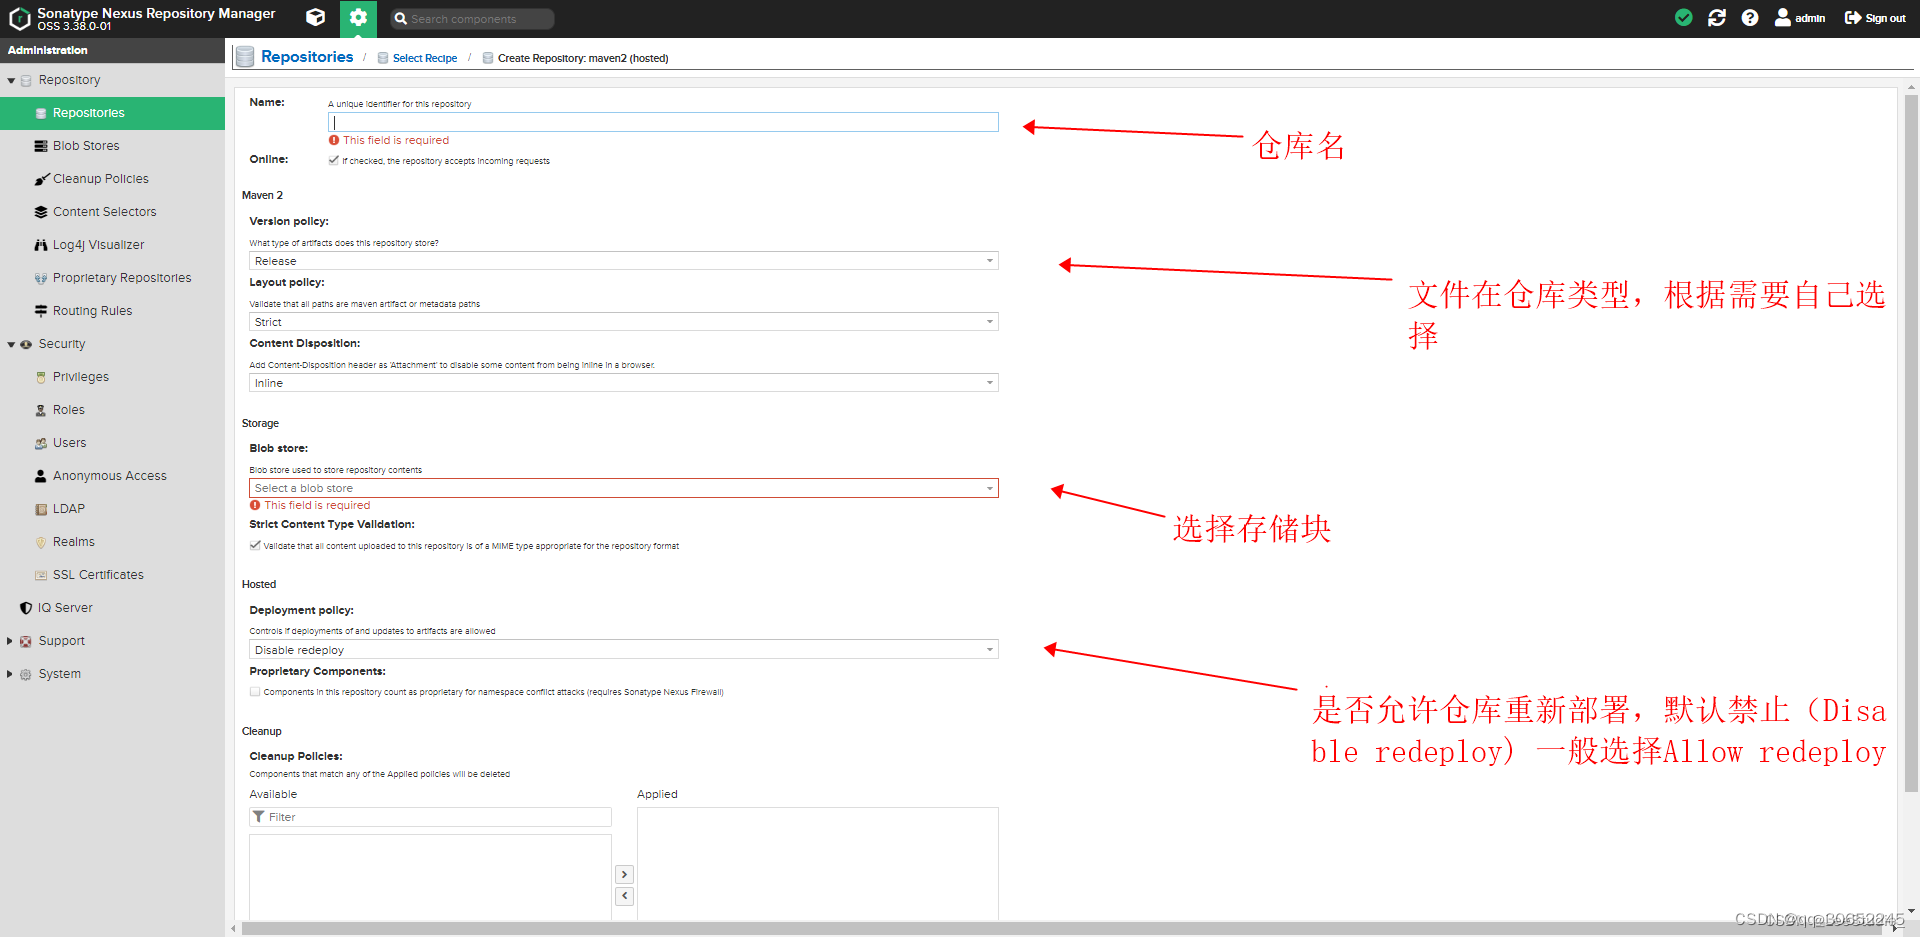The image size is (1920, 937).
Task: Open the Deployment policy Disable redeploy dropdown
Action: [x=623, y=650]
